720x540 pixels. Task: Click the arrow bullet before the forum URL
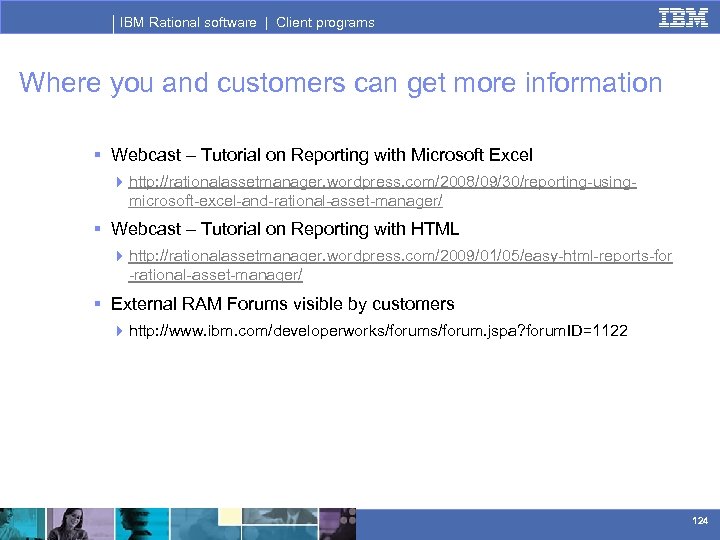pos(119,331)
